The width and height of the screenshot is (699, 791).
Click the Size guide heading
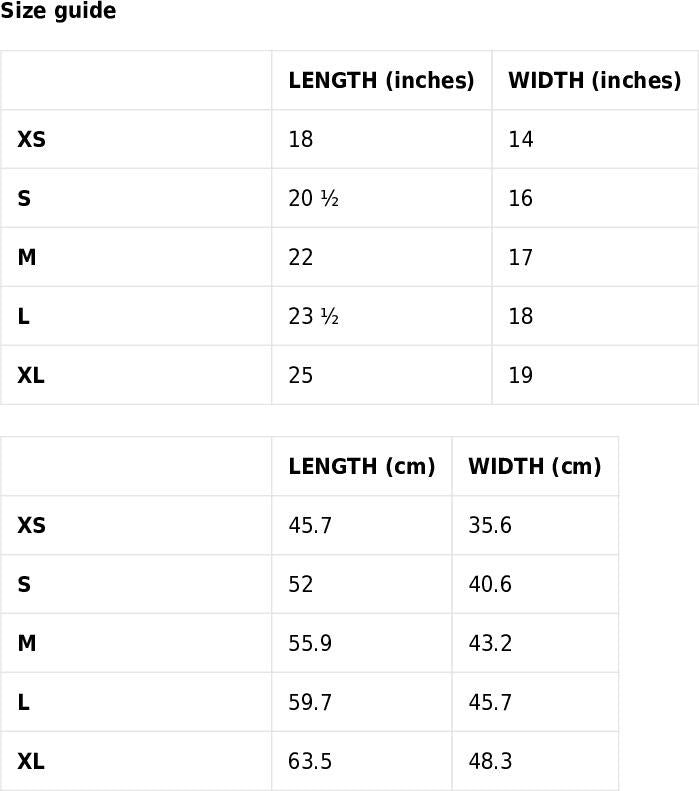(58, 11)
